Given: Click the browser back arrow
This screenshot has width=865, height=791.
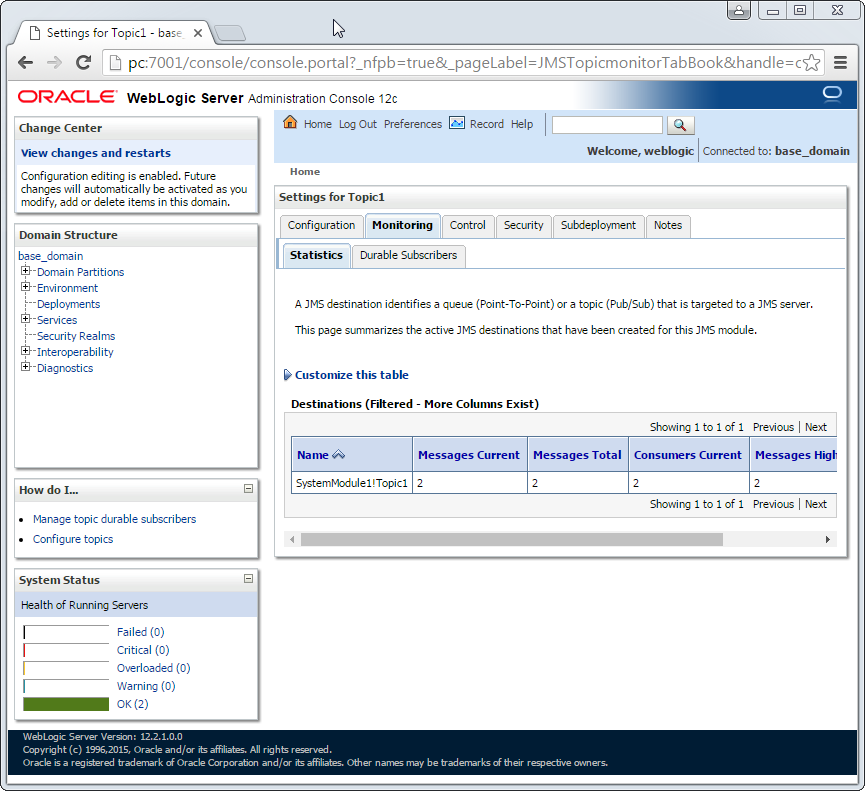Looking at the screenshot, I should coord(25,63).
